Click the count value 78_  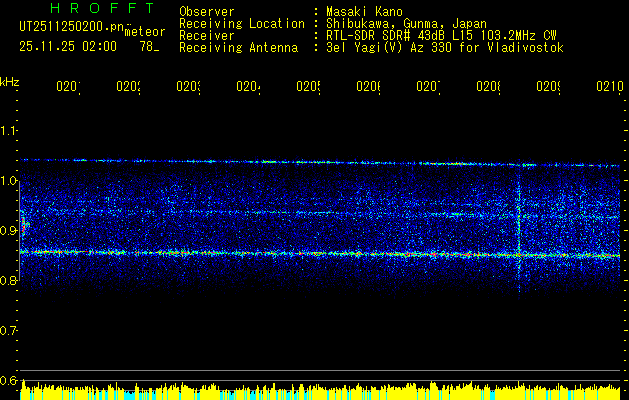pyautogui.click(x=149, y=47)
